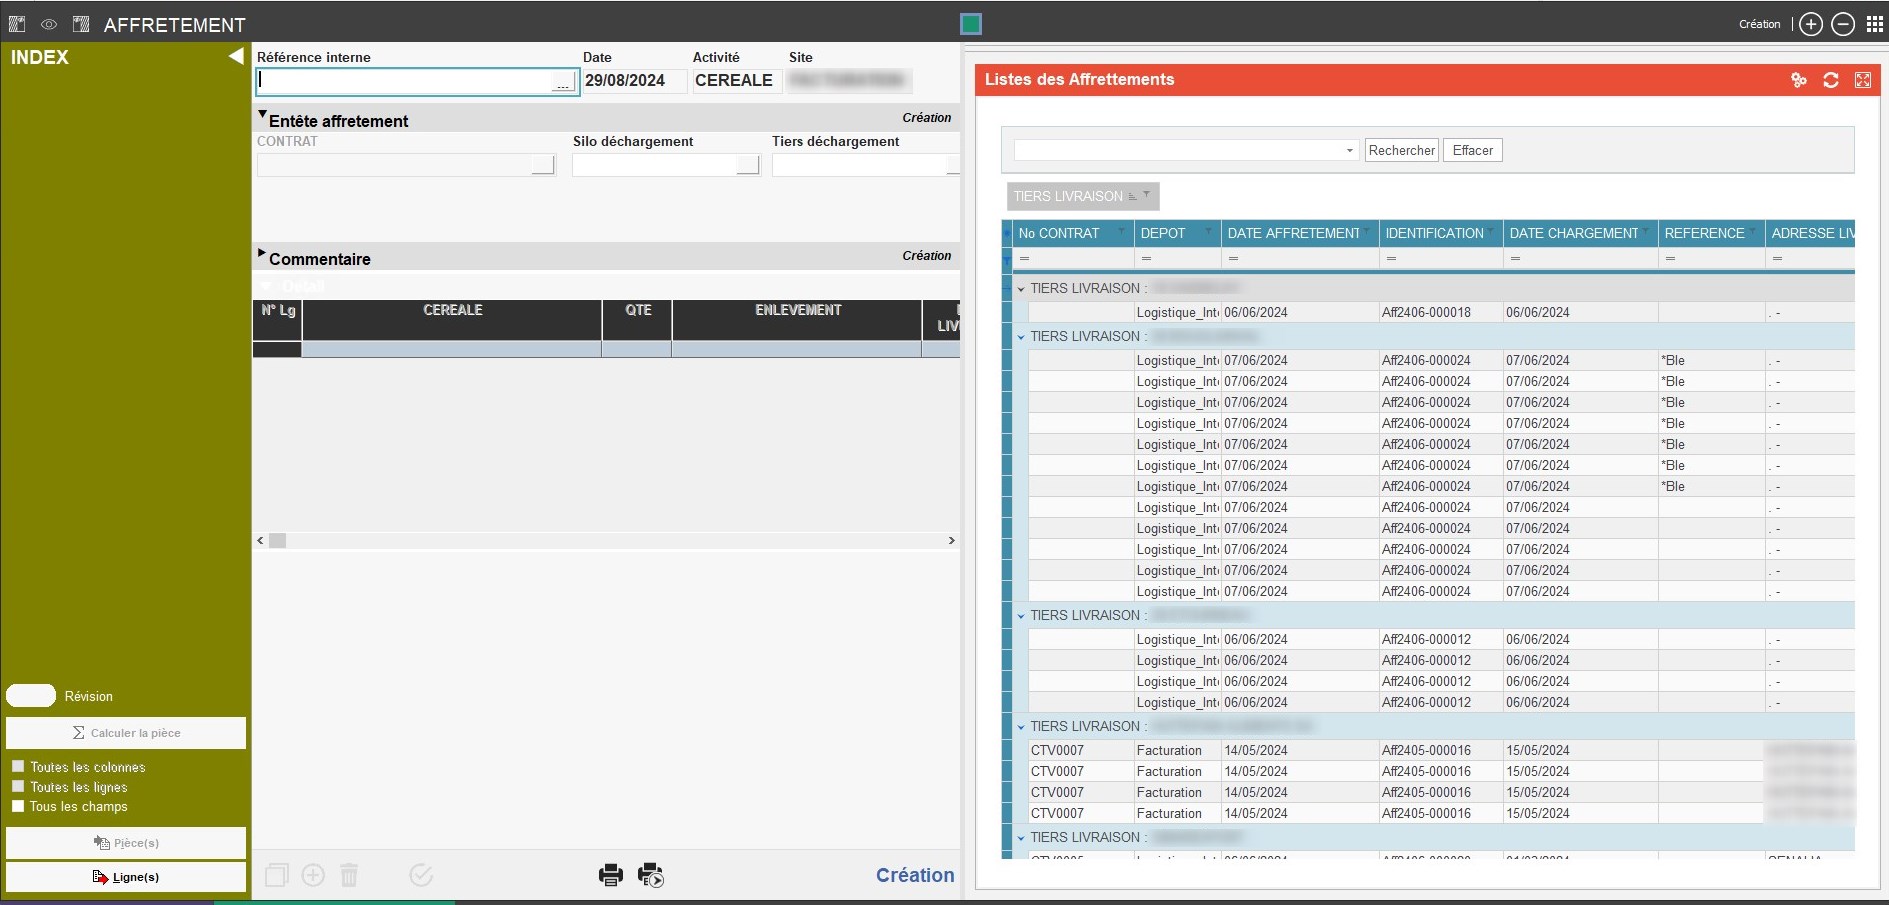Check the Toutes les colonnes checkbox
Image resolution: width=1889 pixels, height=905 pixels.
click(x=18, y=767)
